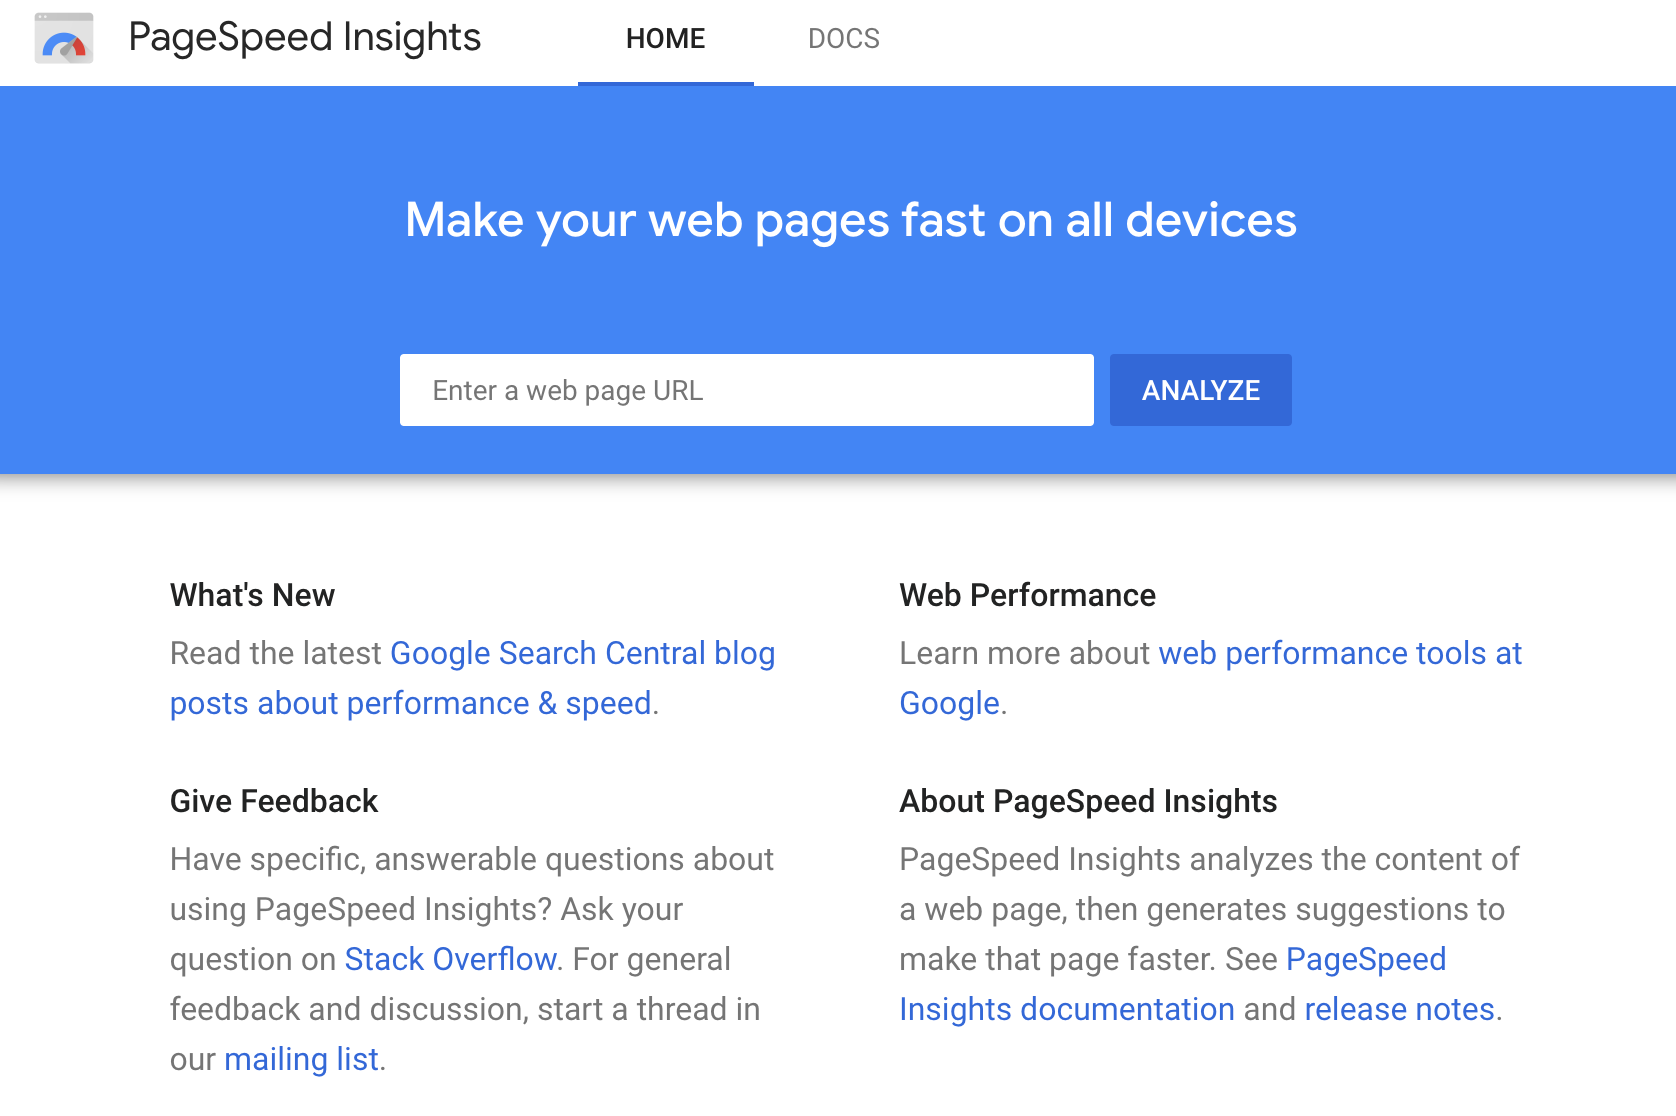This screenshot has height=1116, width=1676.
Task: Click the ANALYZE button
Action: click(1200, 390)
